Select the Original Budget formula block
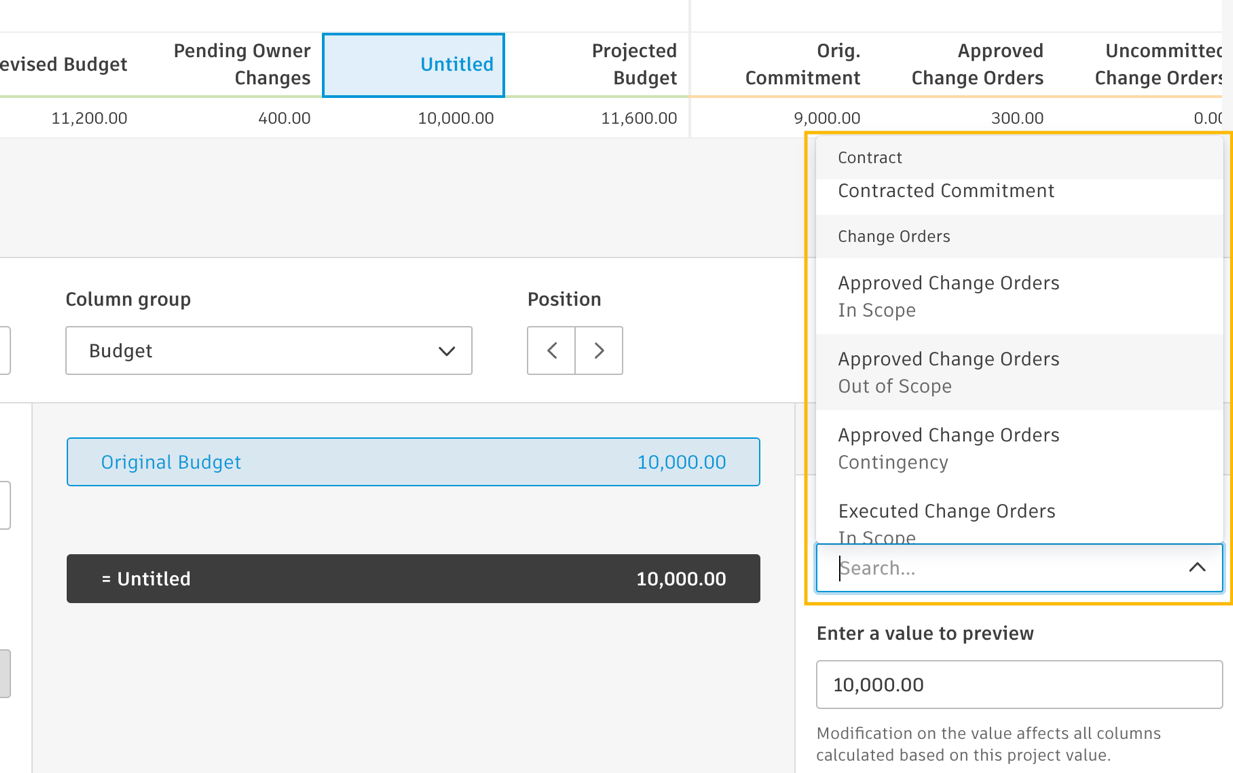 413,462
